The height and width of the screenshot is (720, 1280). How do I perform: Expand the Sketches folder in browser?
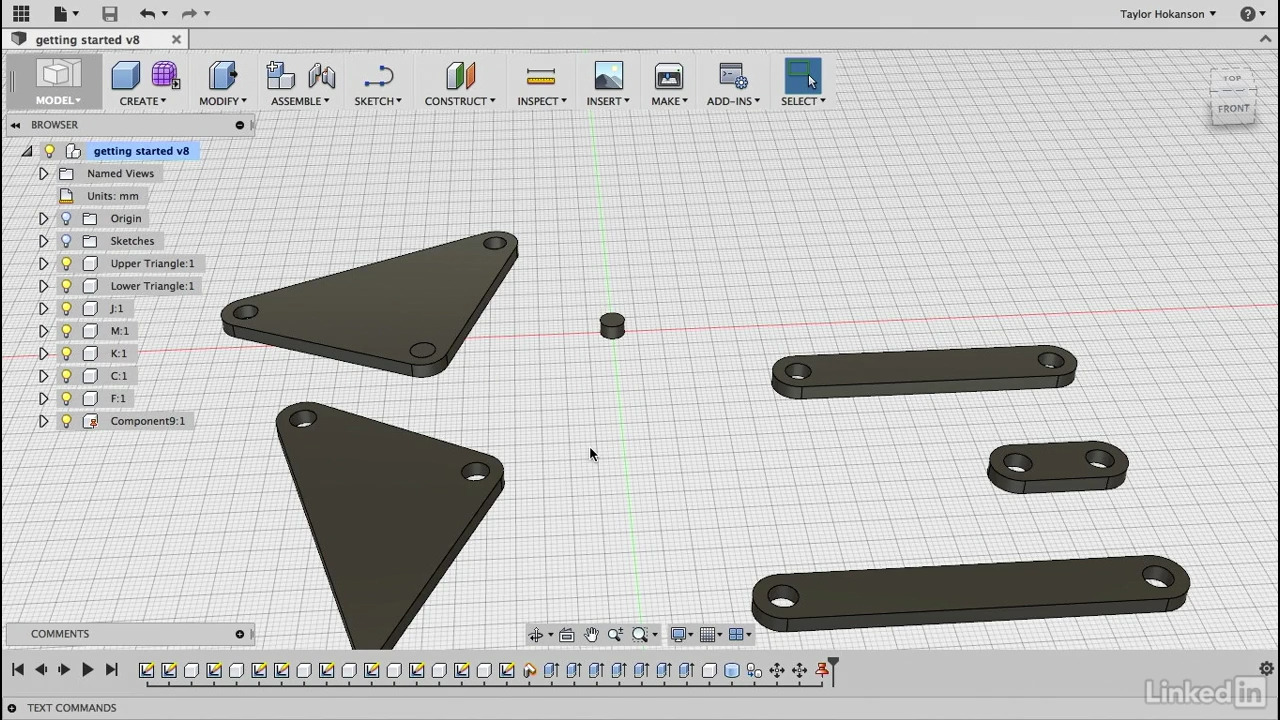click(x=43, y=241)
